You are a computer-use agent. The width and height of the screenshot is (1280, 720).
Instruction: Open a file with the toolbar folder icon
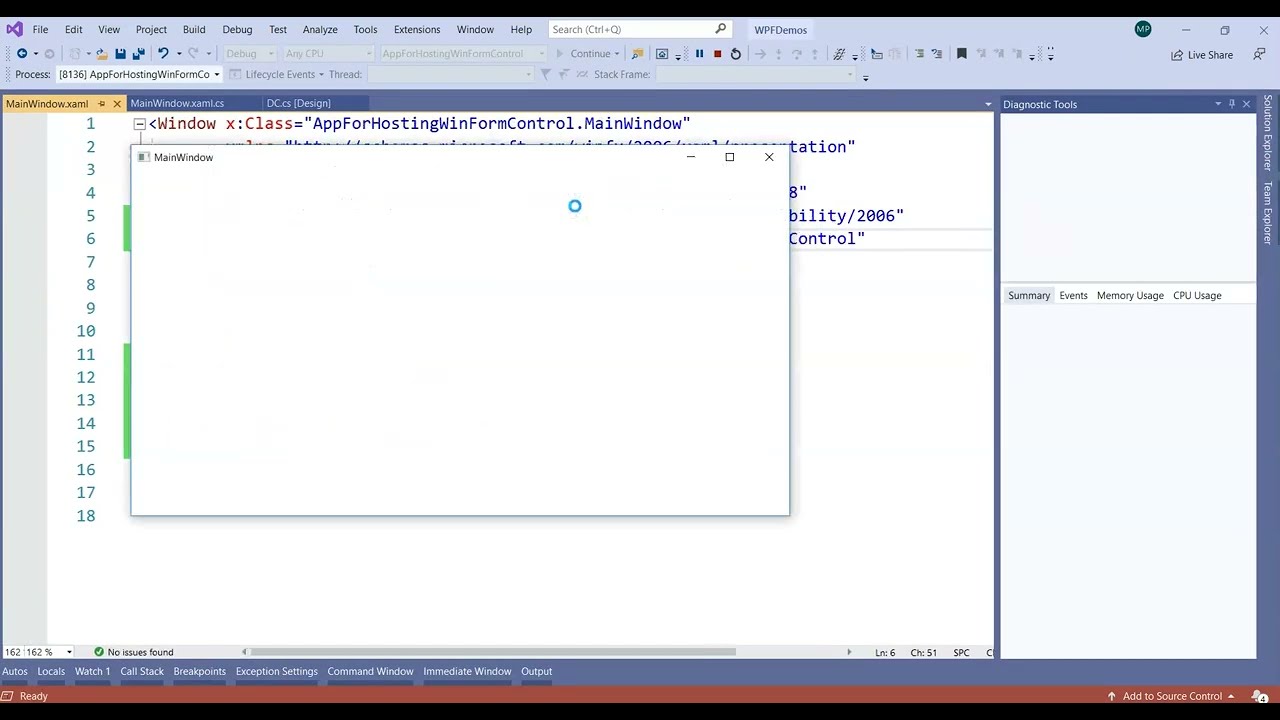[103, 54]
